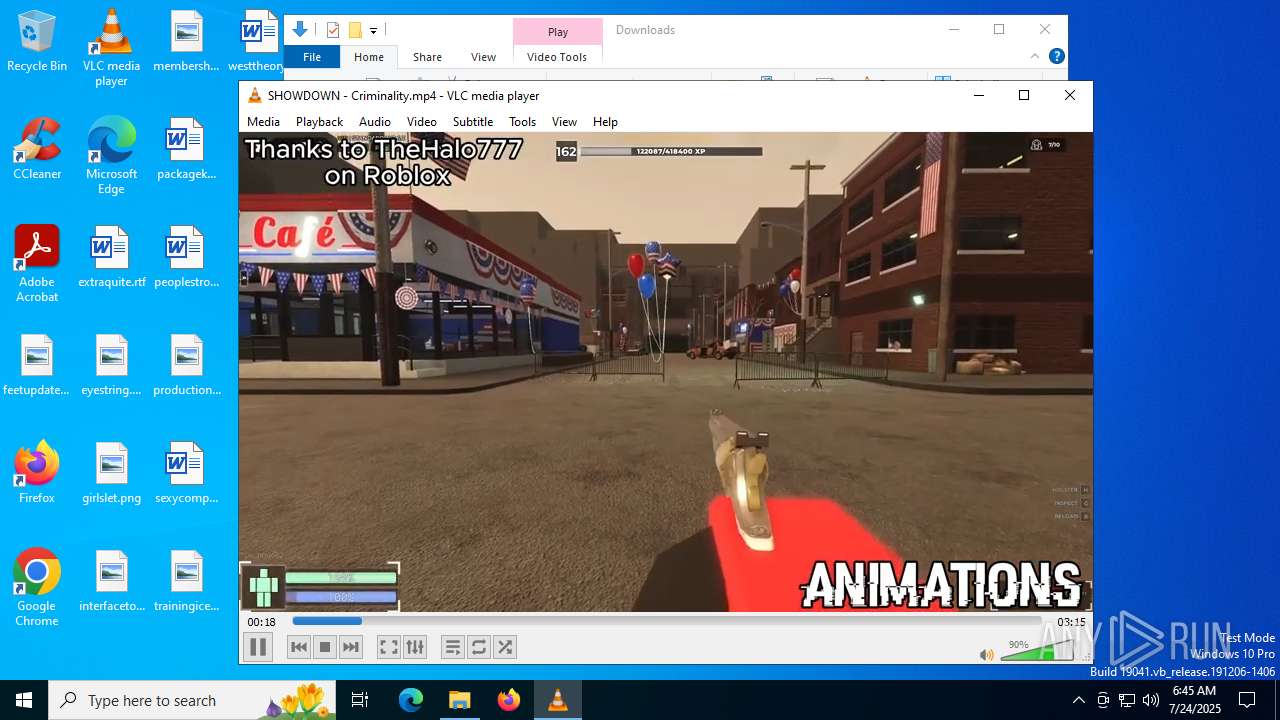Viewport: 1280px width, 720px height.
Task: Click the total duration 03:15 label
Action: pyautogui.click(x=1071, y=622)
